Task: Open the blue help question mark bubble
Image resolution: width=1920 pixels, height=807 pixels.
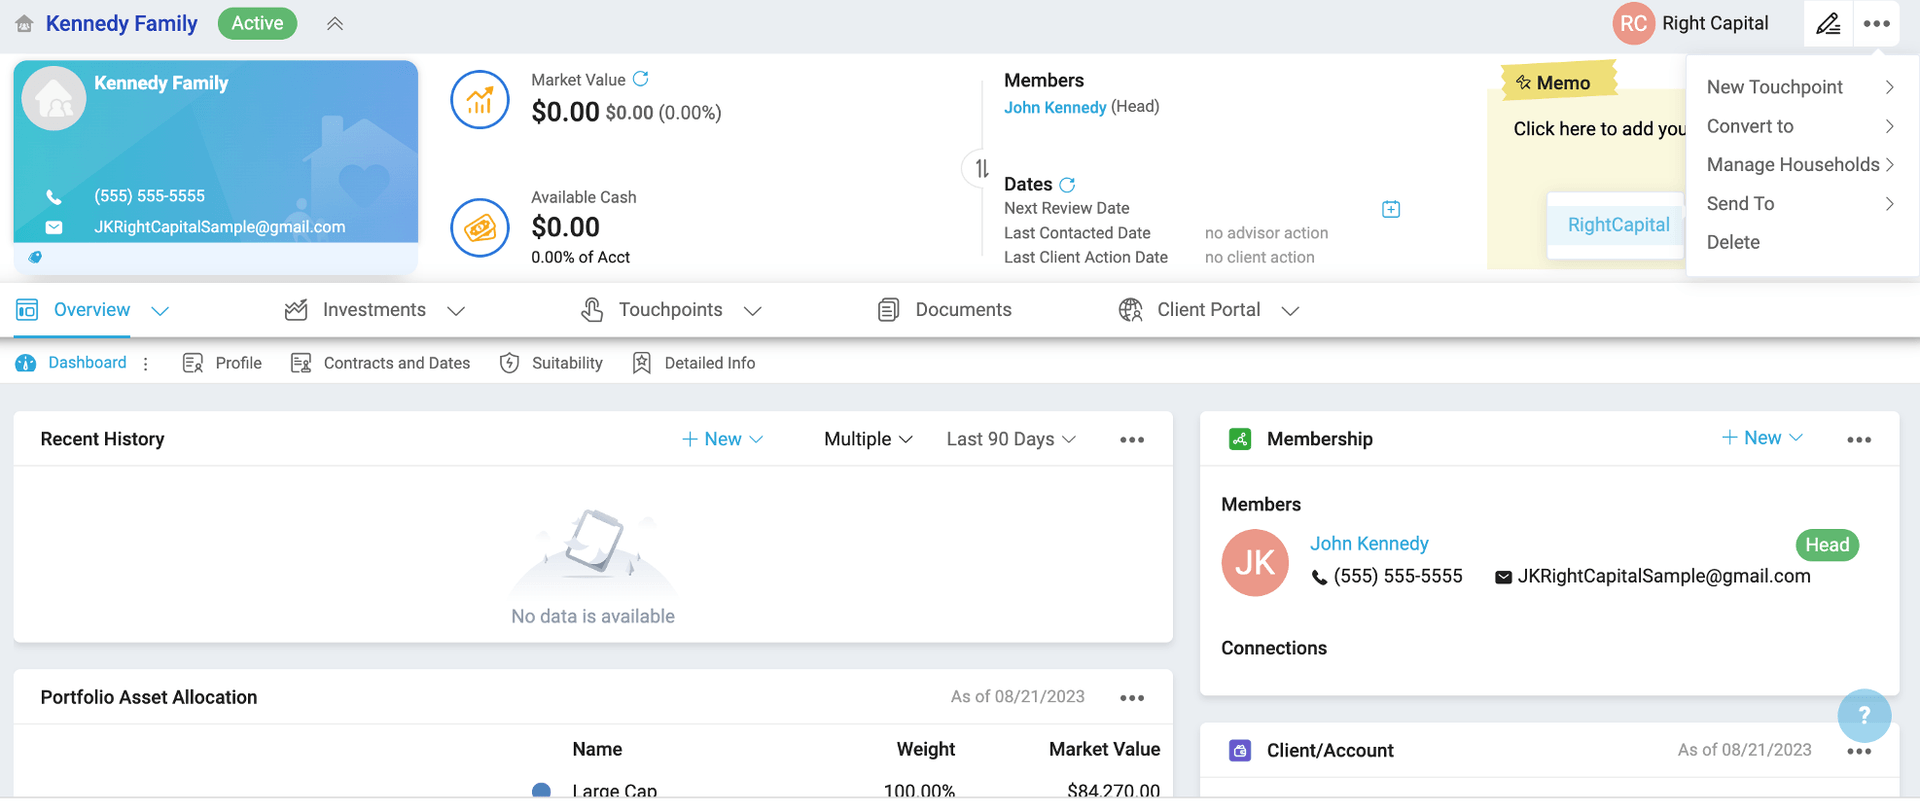Action: click(1863, 715)
